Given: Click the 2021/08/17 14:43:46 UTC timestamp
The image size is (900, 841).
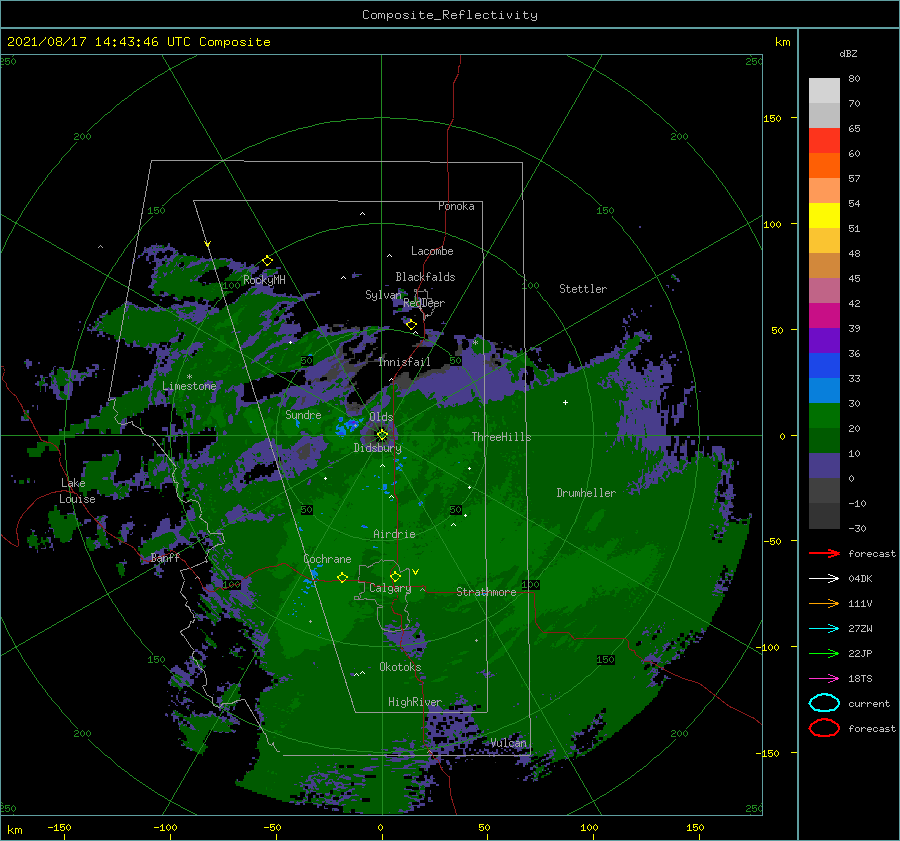Looking at the screenshot, I should coord(138,42).
